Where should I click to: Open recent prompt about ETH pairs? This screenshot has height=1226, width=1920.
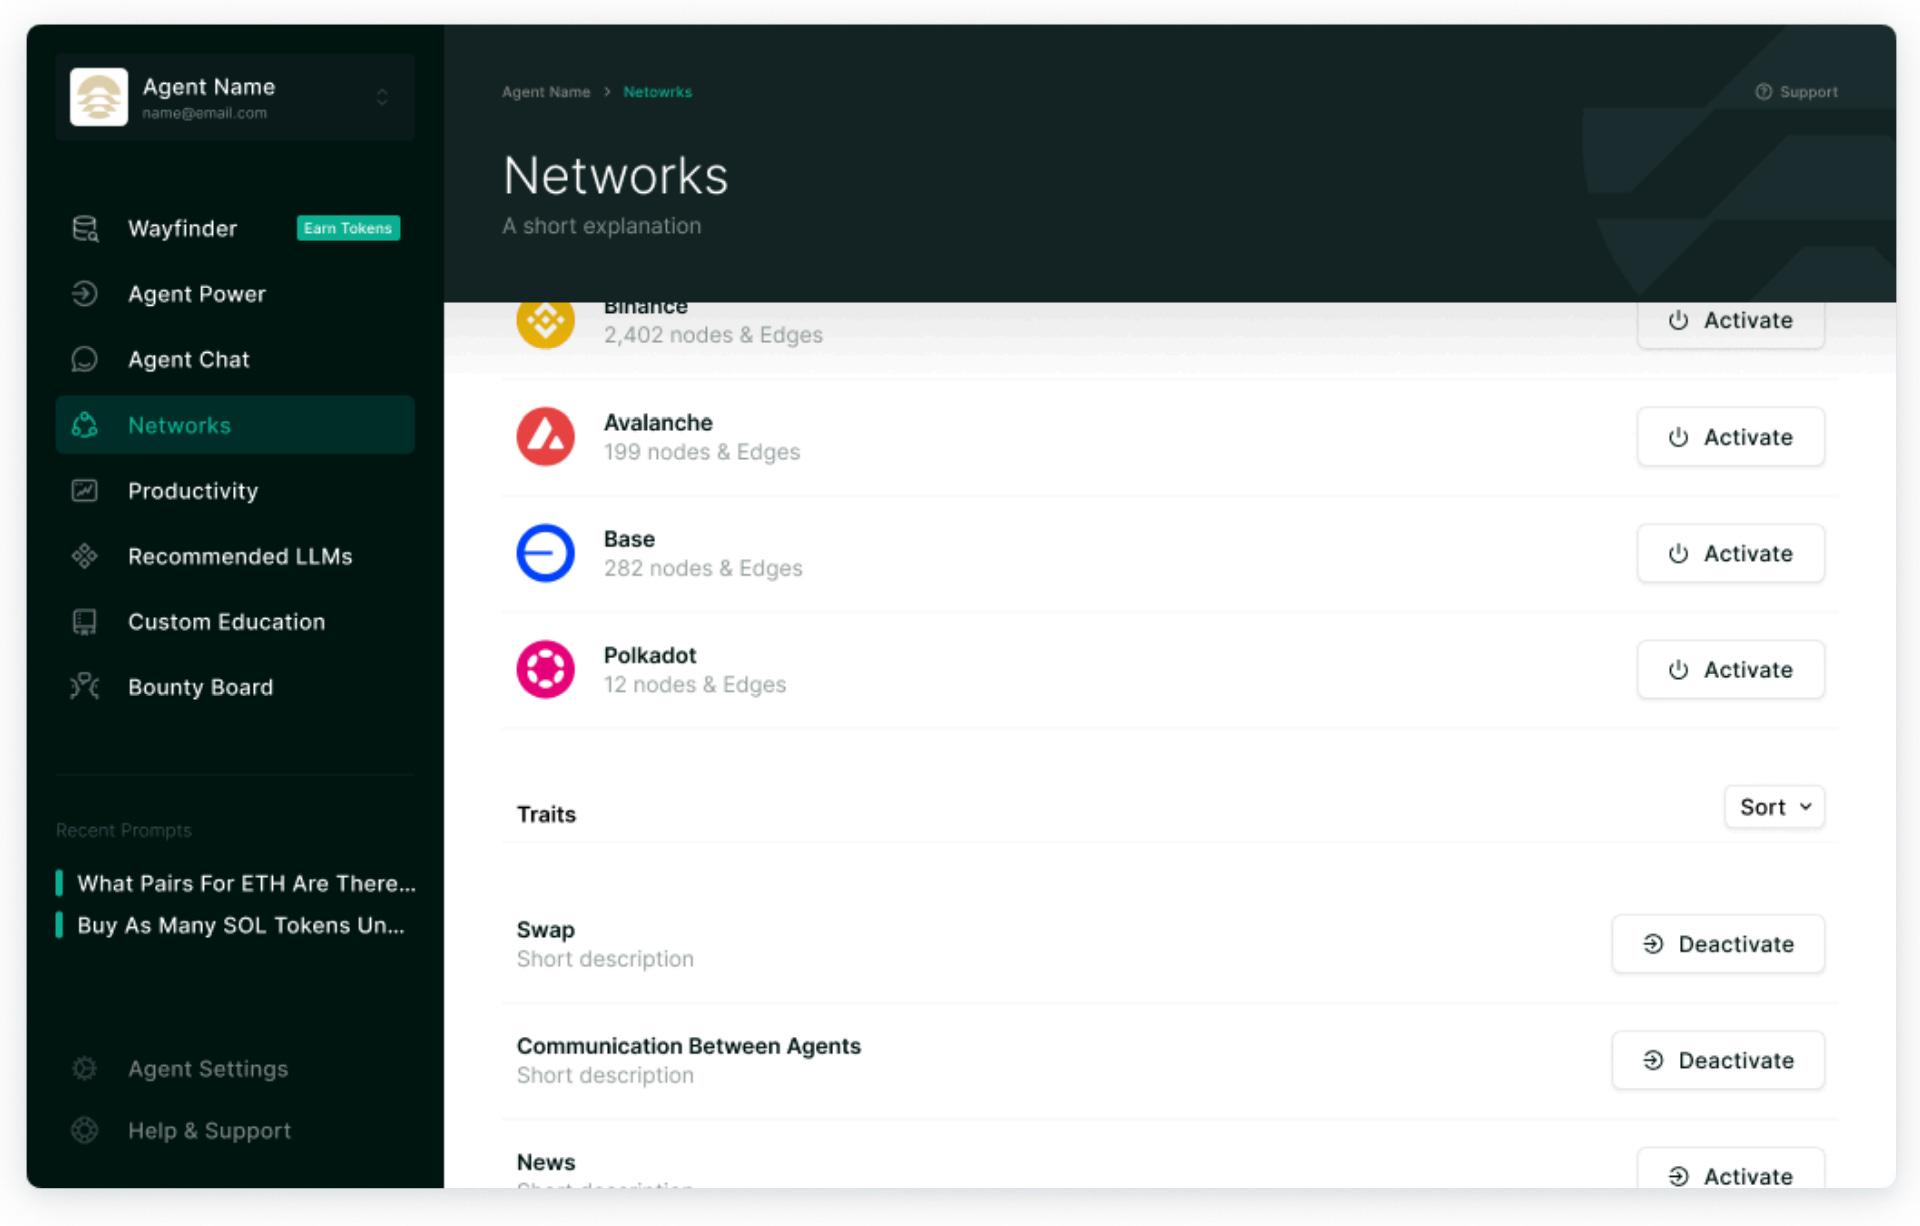pyautogui.click(x=245, y=883)
